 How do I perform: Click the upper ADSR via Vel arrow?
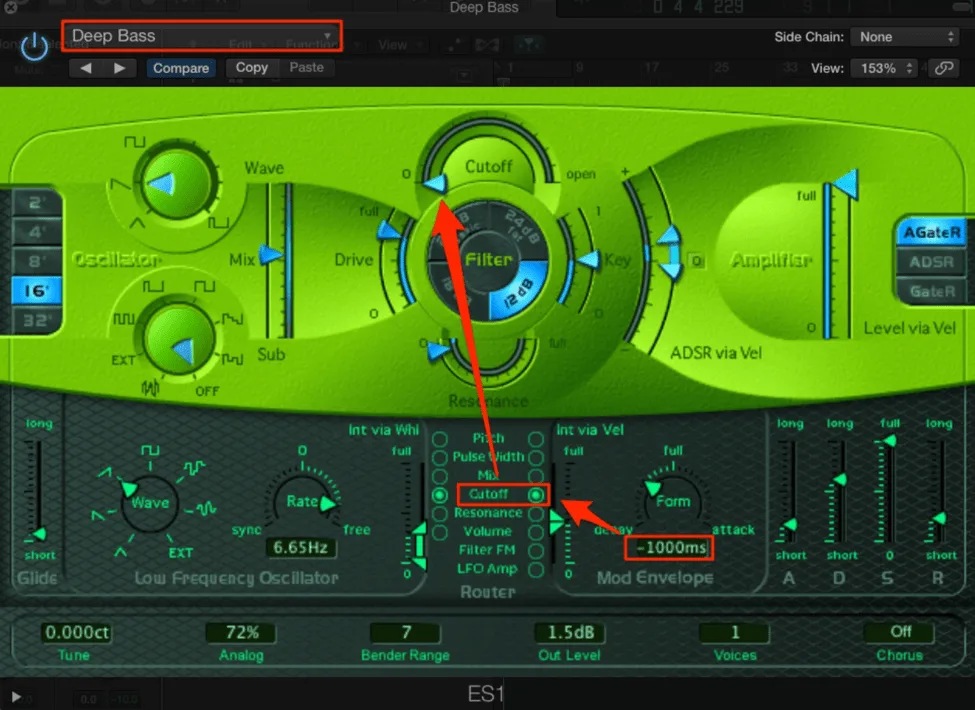click(670, 235)
